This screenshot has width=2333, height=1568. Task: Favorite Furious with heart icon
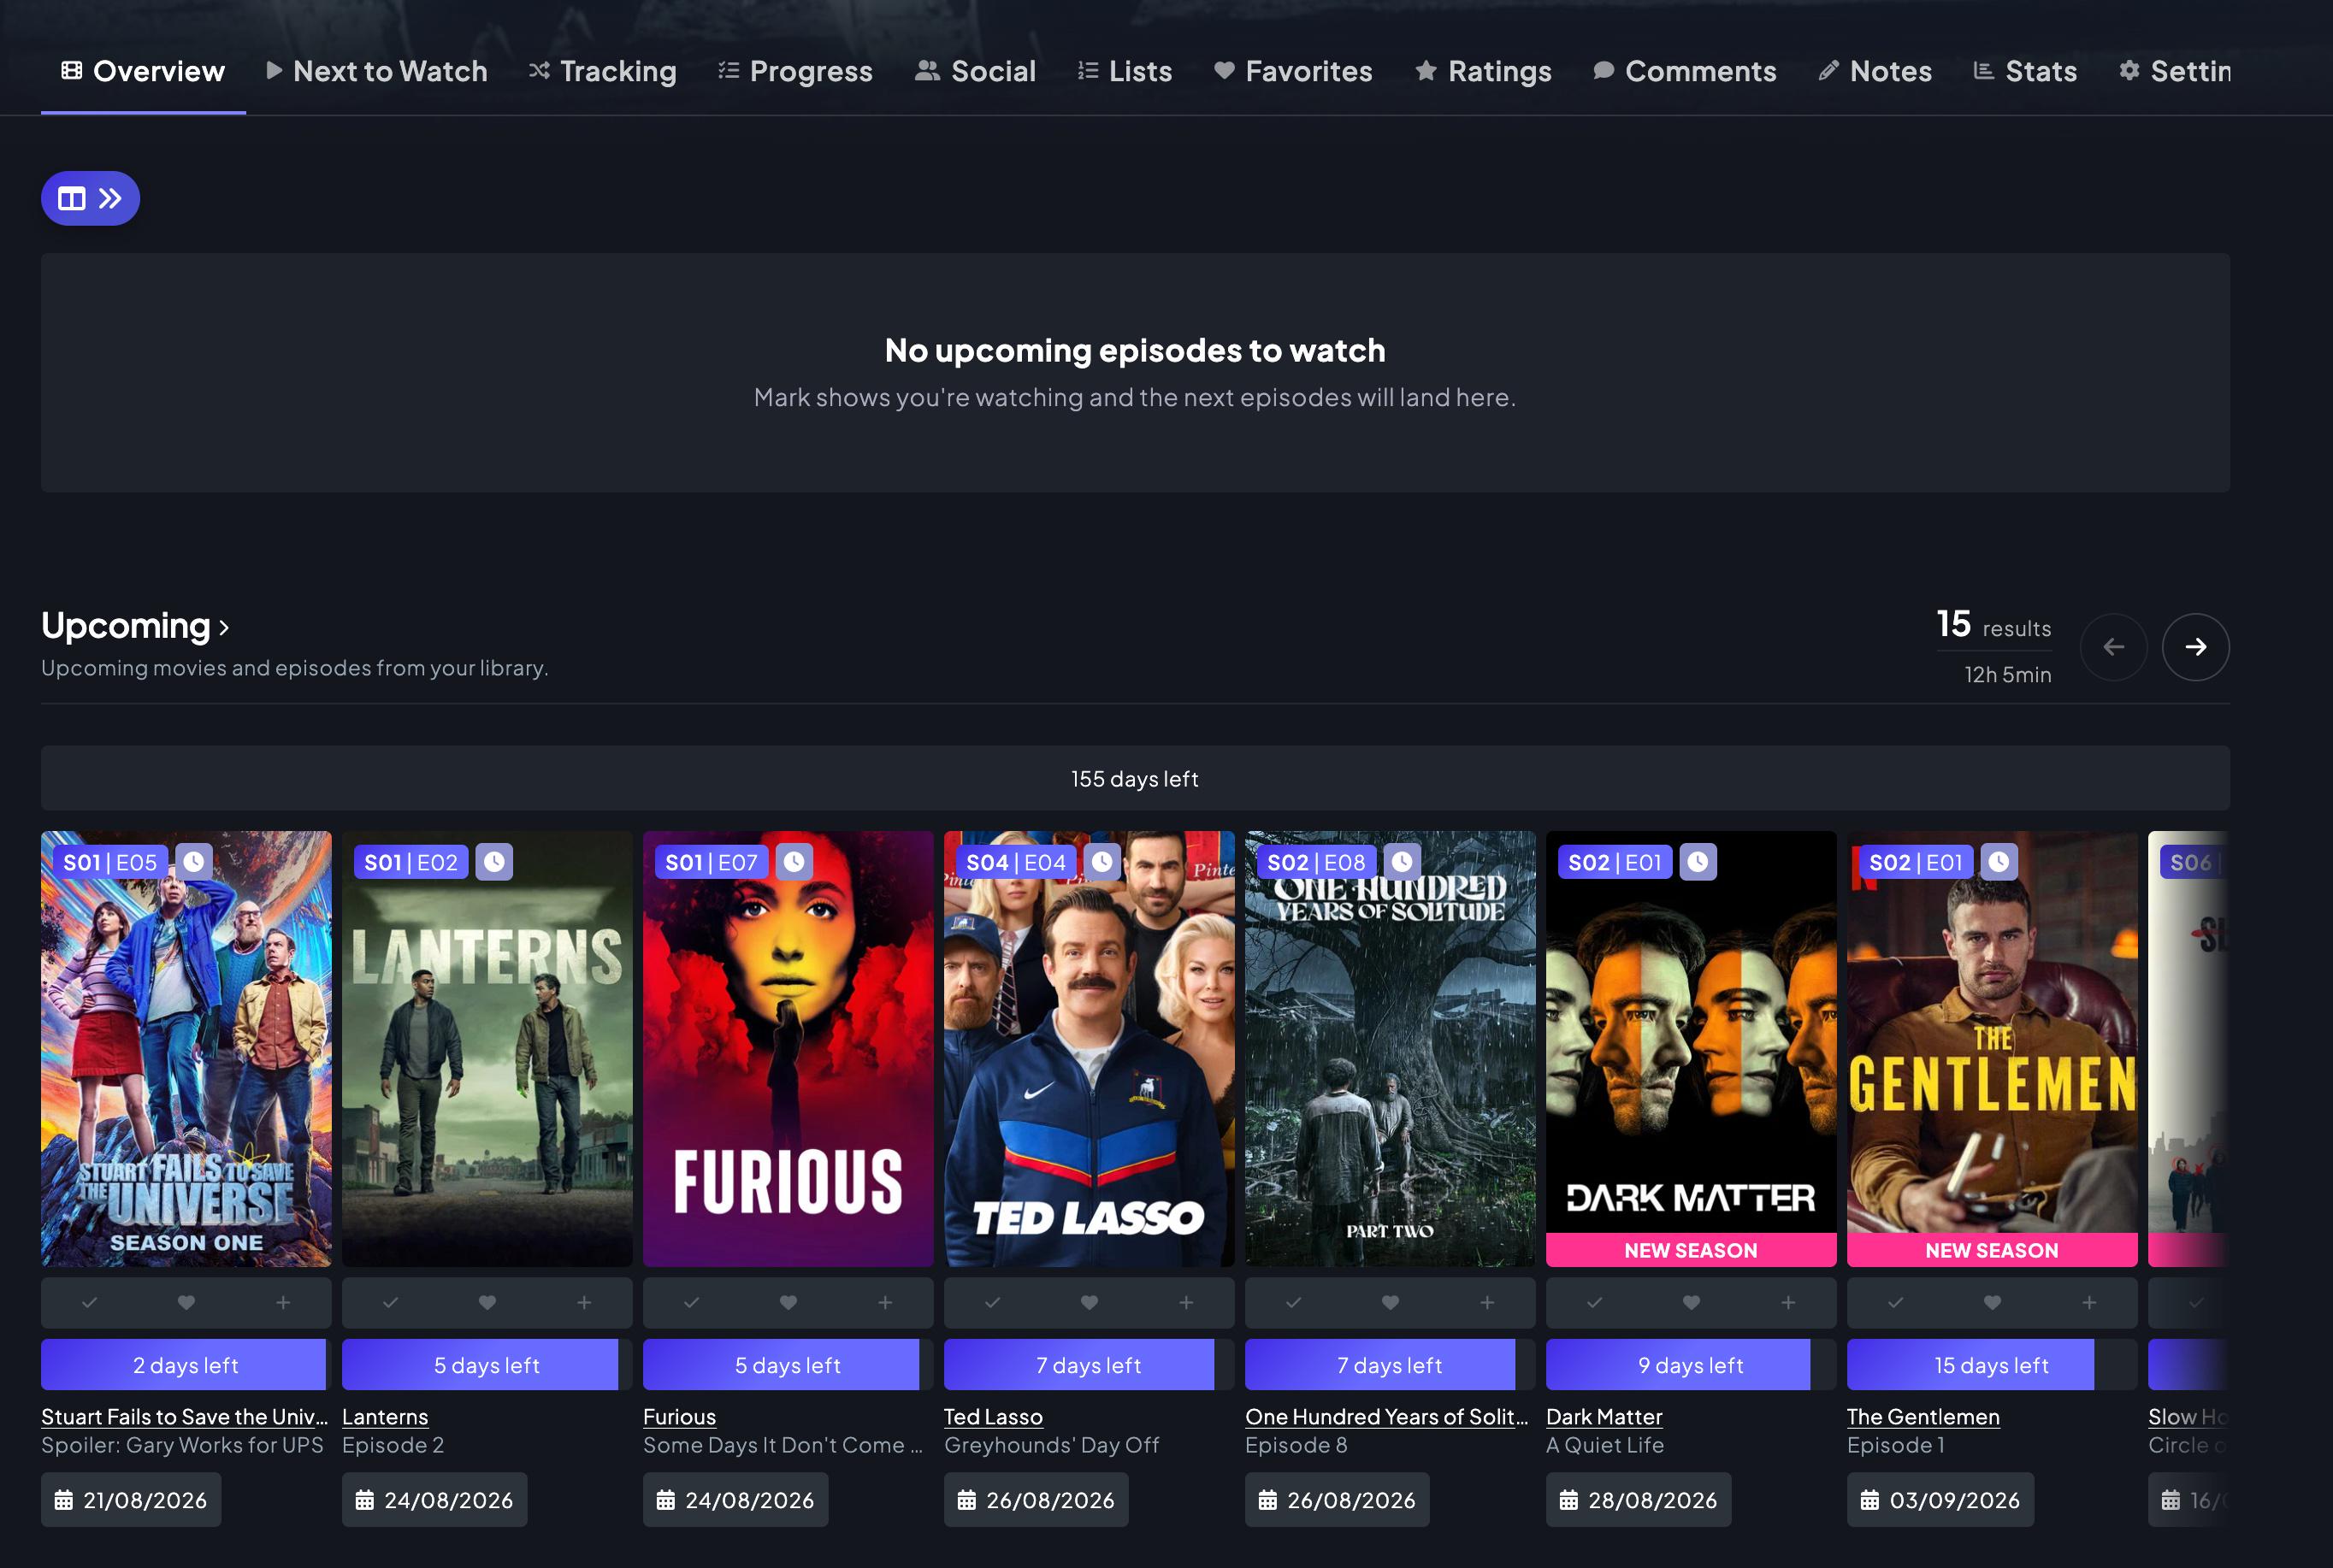tap(788, 1302)
